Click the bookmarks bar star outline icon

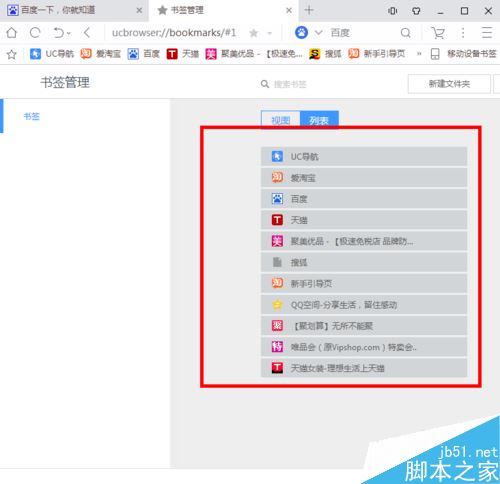point(12,54)
